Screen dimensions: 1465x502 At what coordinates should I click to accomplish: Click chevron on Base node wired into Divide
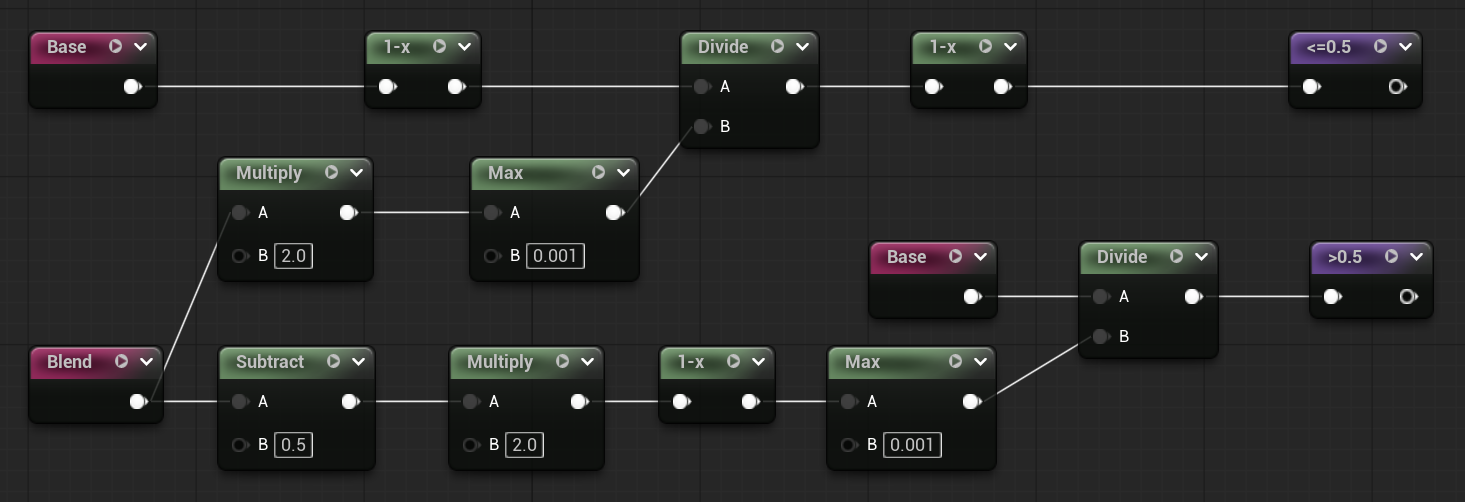(981, 257)
